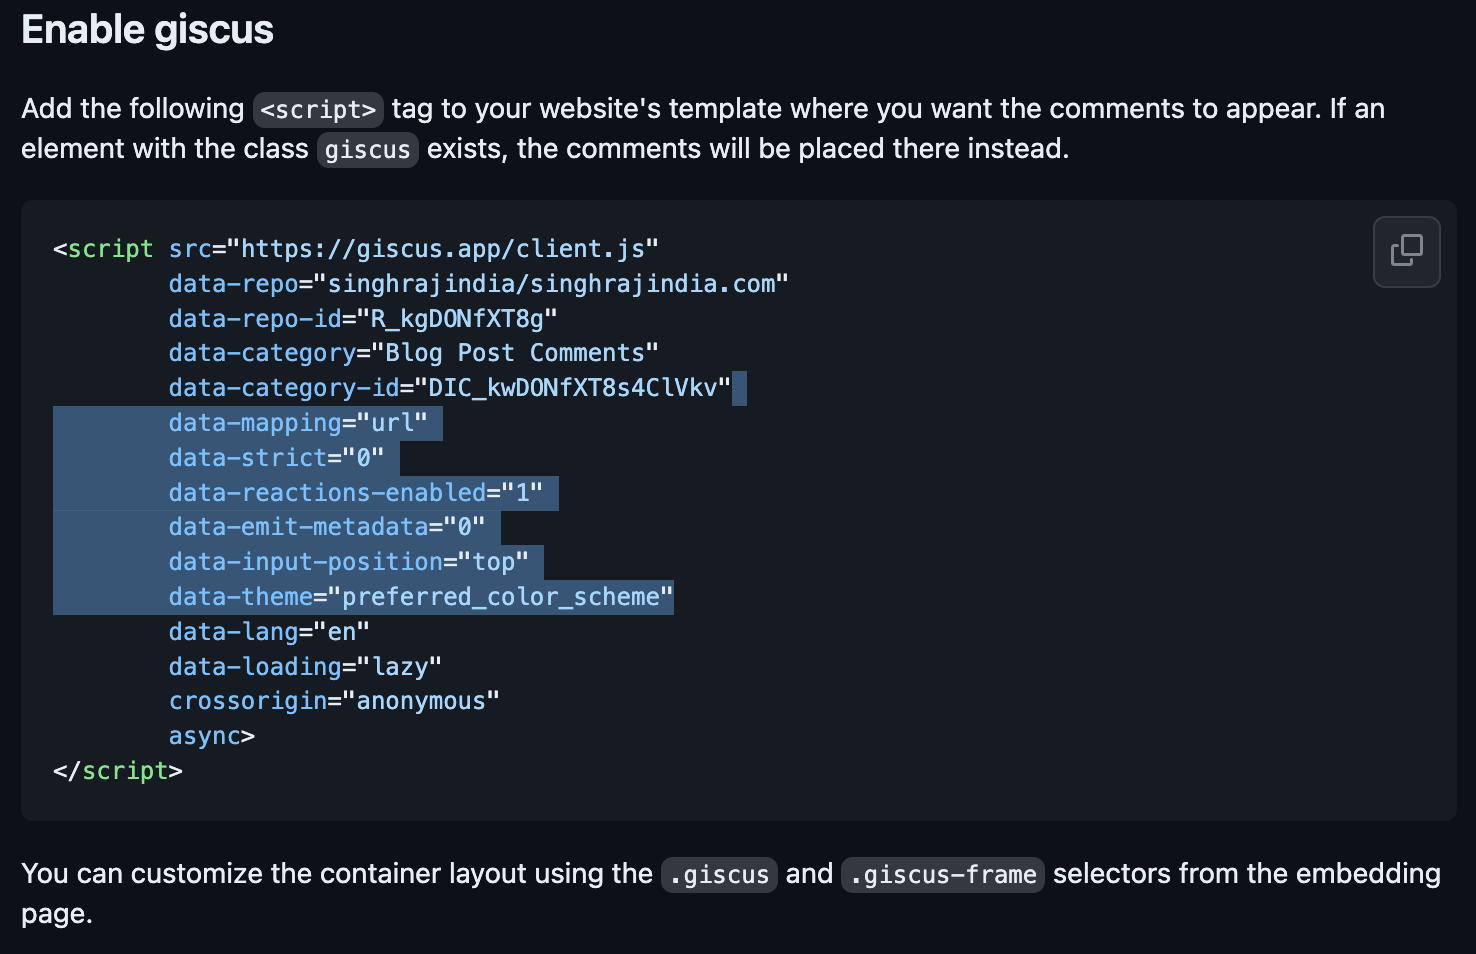Click the inline <script> code tag
1476x954 pixels.
click(318, 109)
